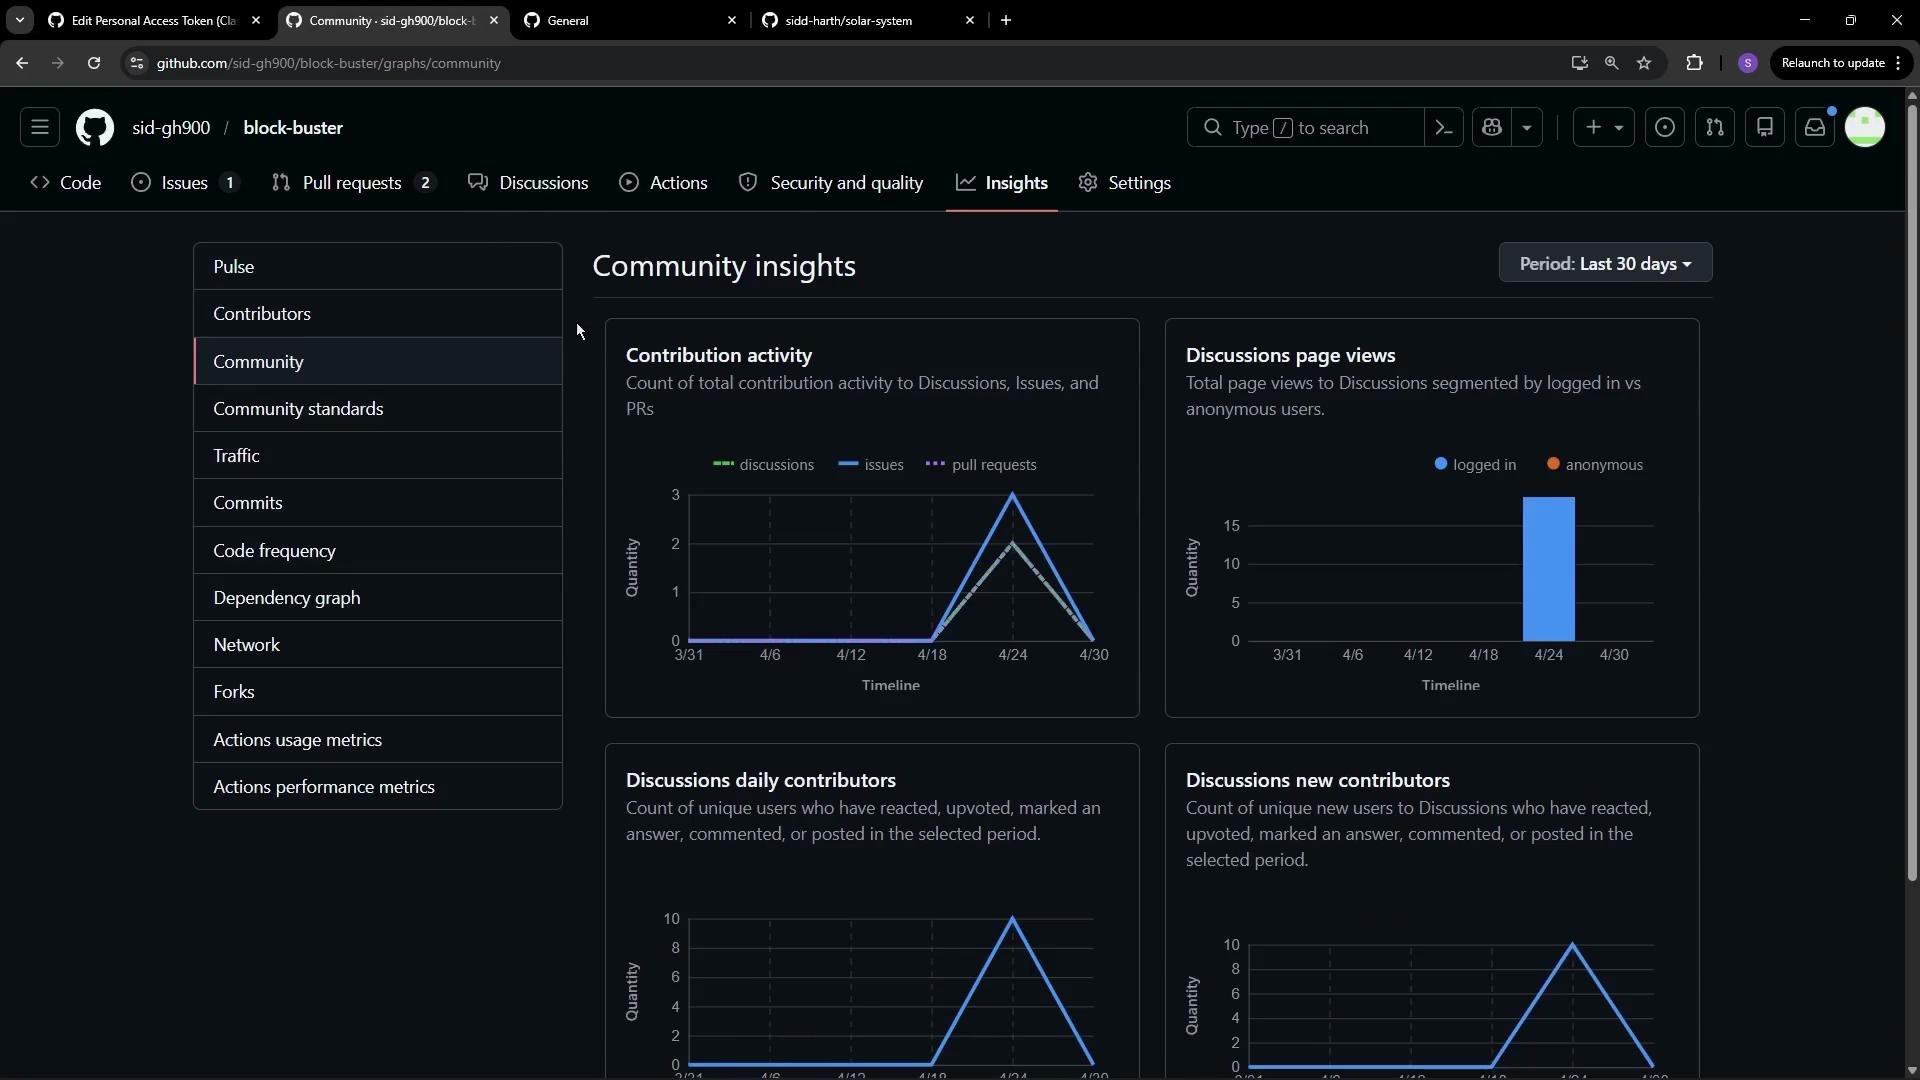Click the sid-gh900 owner link

point(171,128)
